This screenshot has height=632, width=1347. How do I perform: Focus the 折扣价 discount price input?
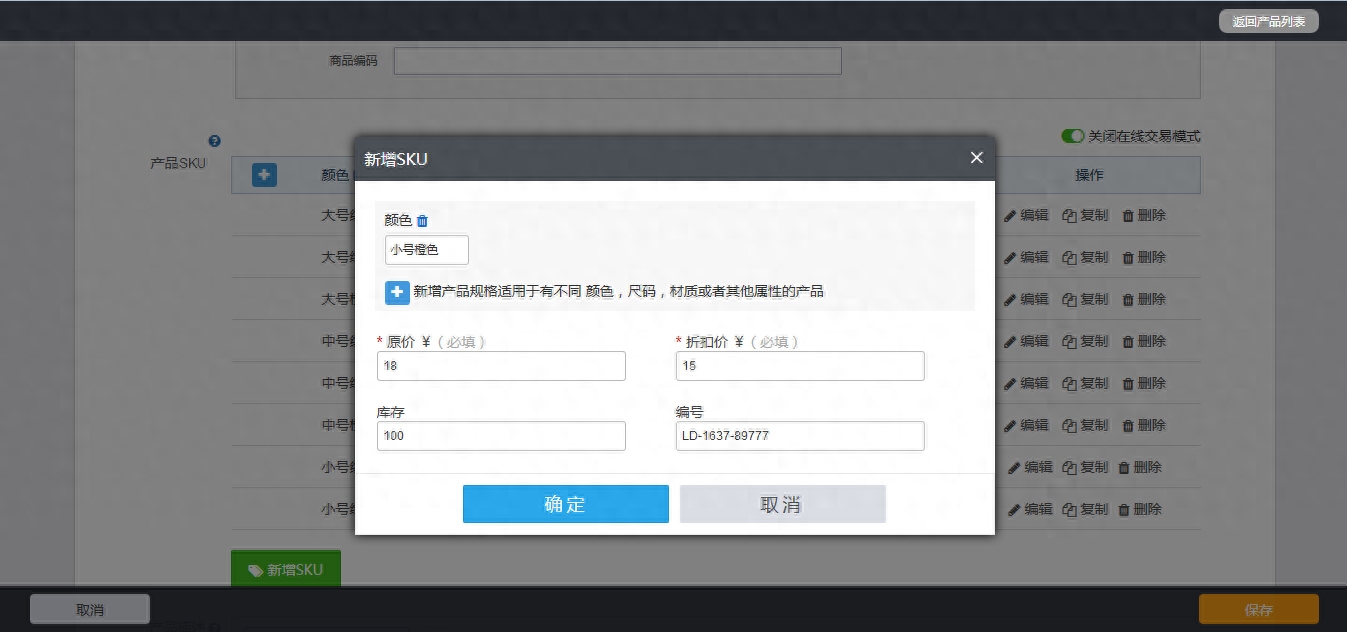[x=800, y=366]
